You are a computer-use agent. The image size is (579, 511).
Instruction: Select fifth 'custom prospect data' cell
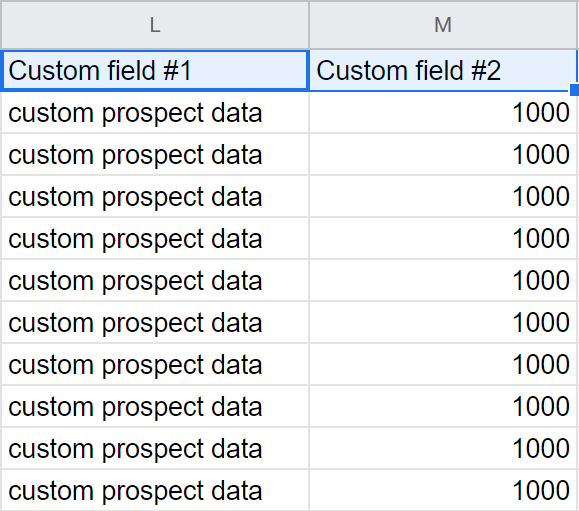155,281
